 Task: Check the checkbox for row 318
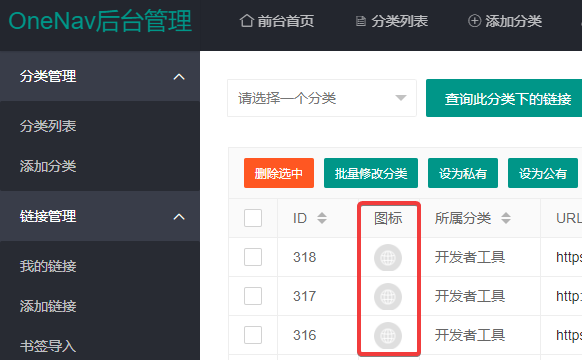click(253, 257)
